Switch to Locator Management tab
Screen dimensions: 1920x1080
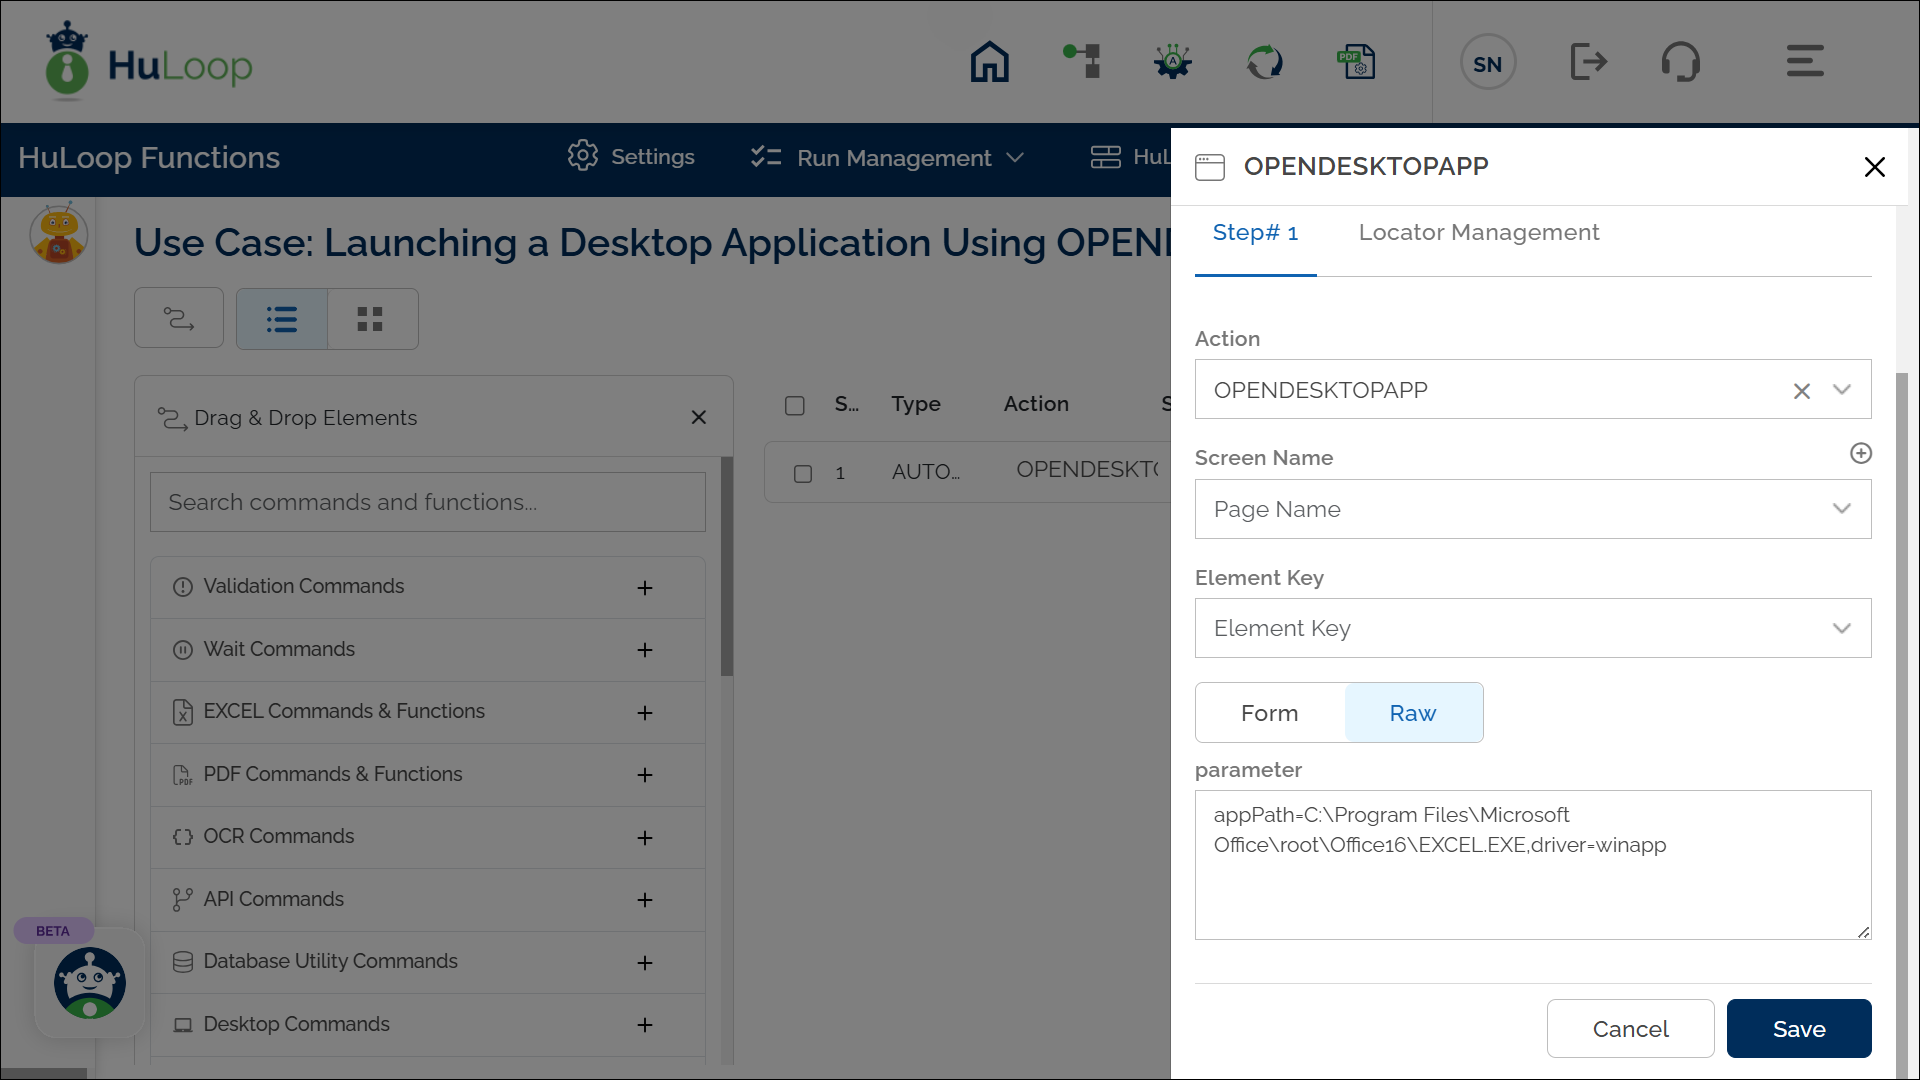pos(1478,233)
